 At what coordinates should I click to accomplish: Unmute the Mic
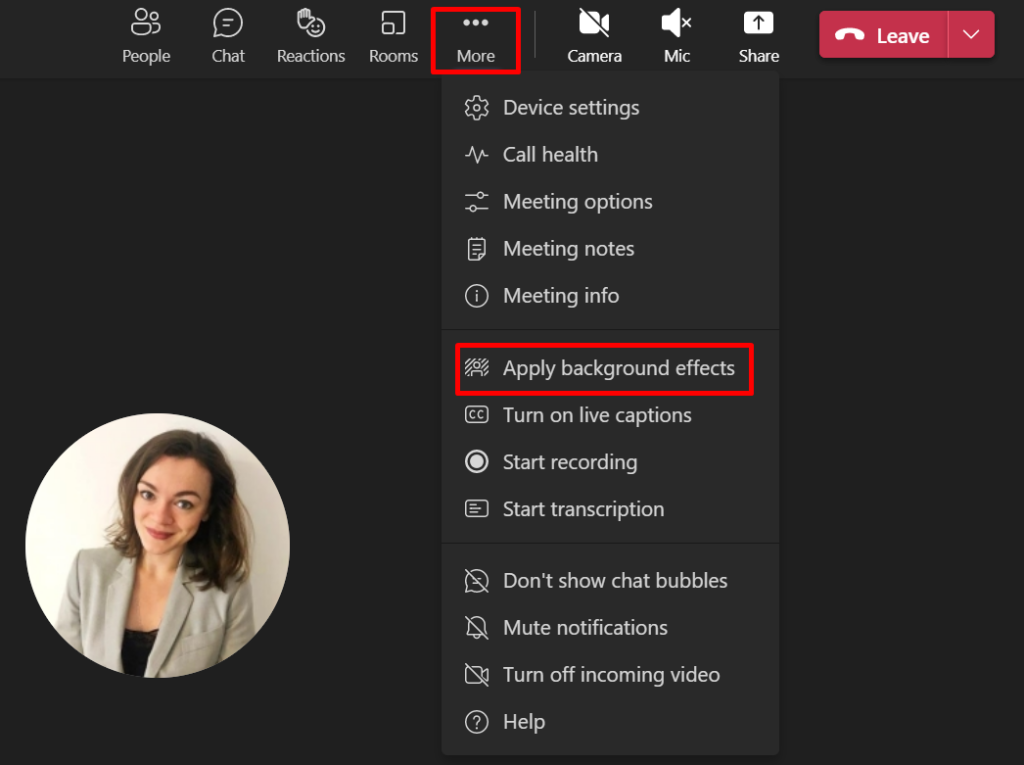pos(677,37)
